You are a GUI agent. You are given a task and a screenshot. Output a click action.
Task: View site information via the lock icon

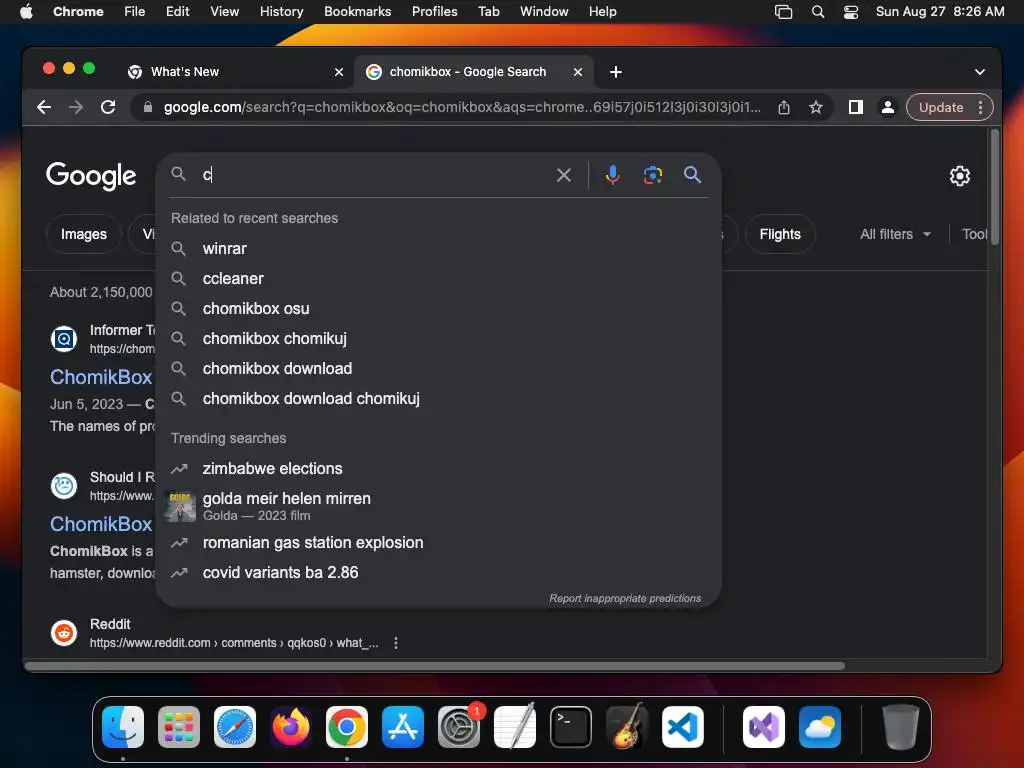coord(148,107)
